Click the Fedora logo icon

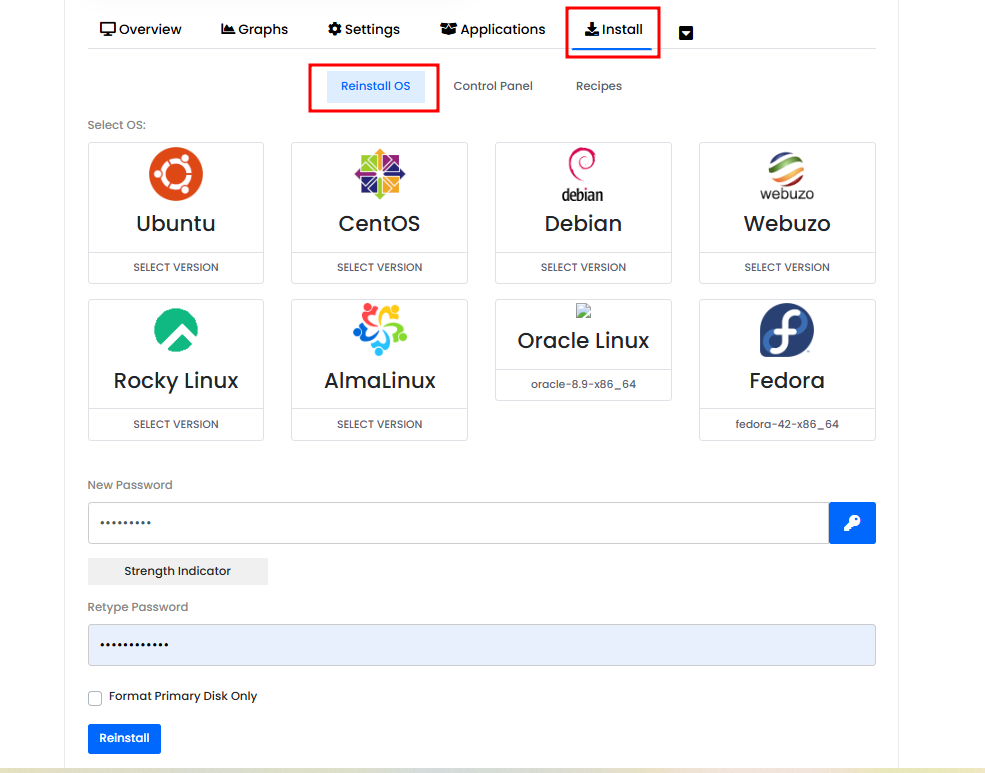click(787, 331)
